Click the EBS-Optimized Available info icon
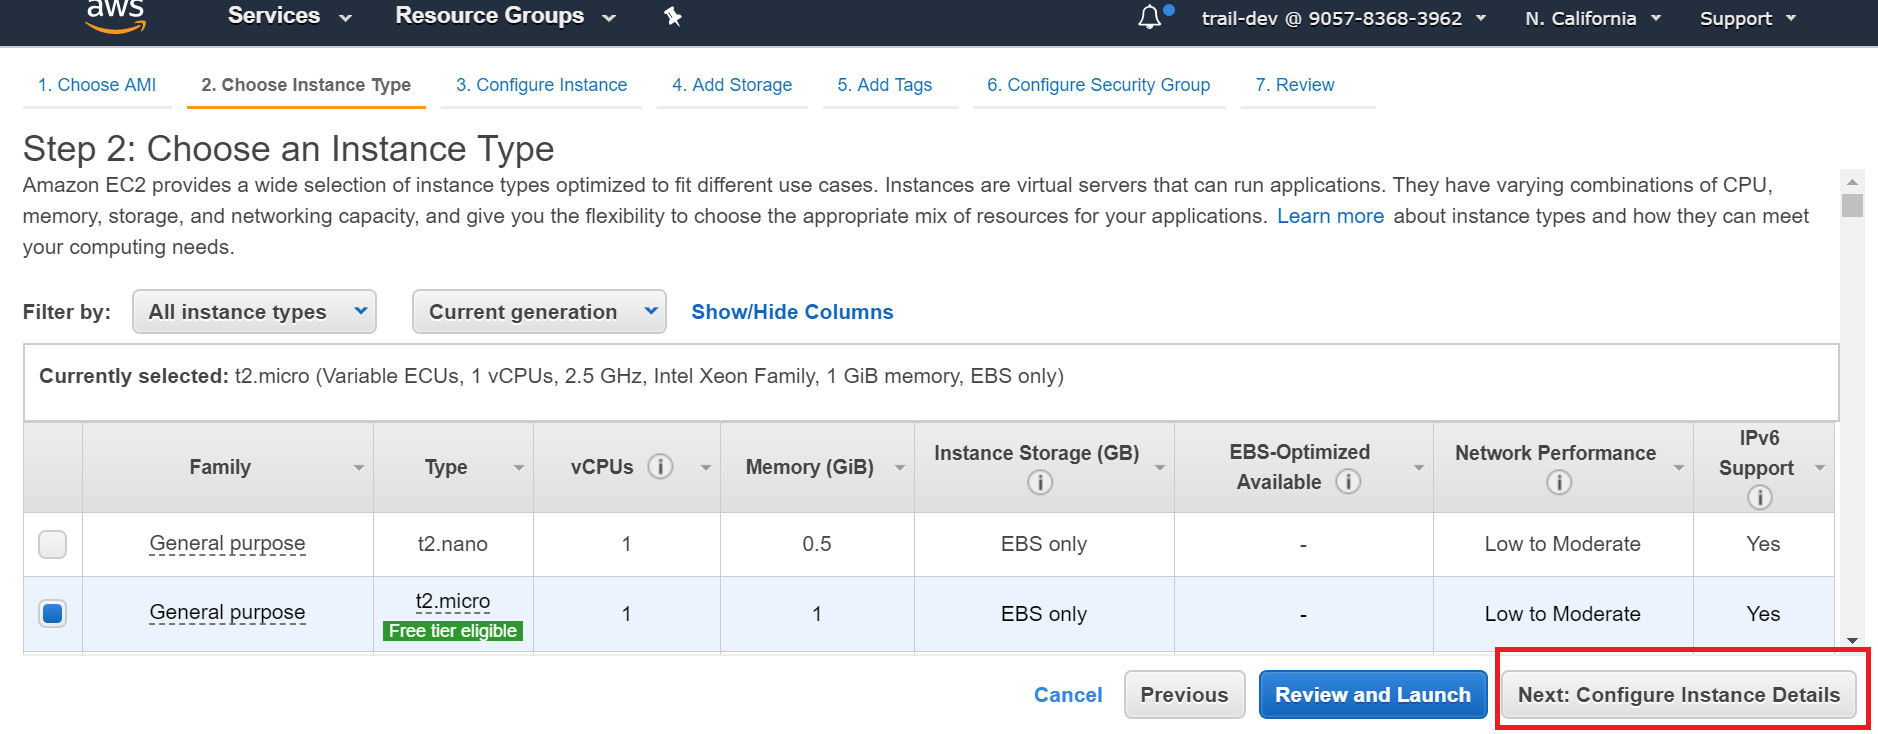The height and width of the screenshot is (734, 1878). tap(1348, 482)
